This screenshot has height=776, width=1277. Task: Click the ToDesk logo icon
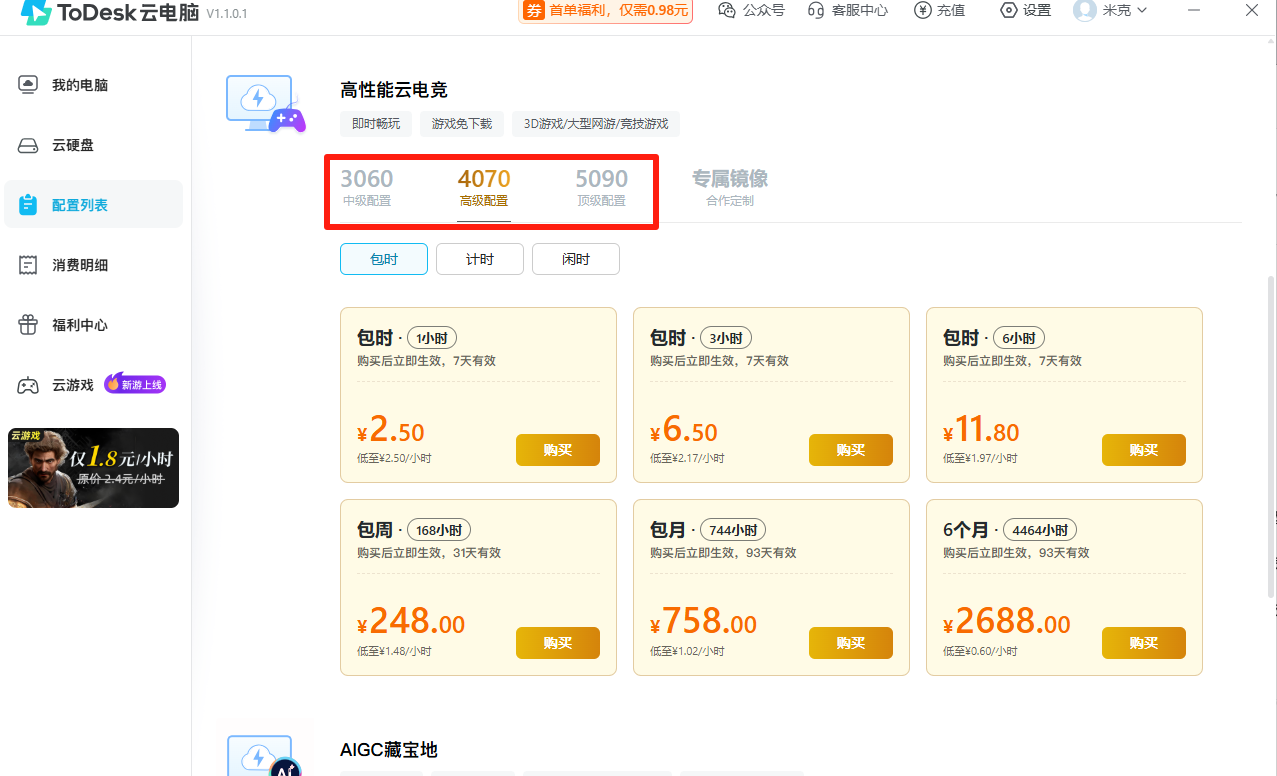pyautogui.click(x=36, y=11)
